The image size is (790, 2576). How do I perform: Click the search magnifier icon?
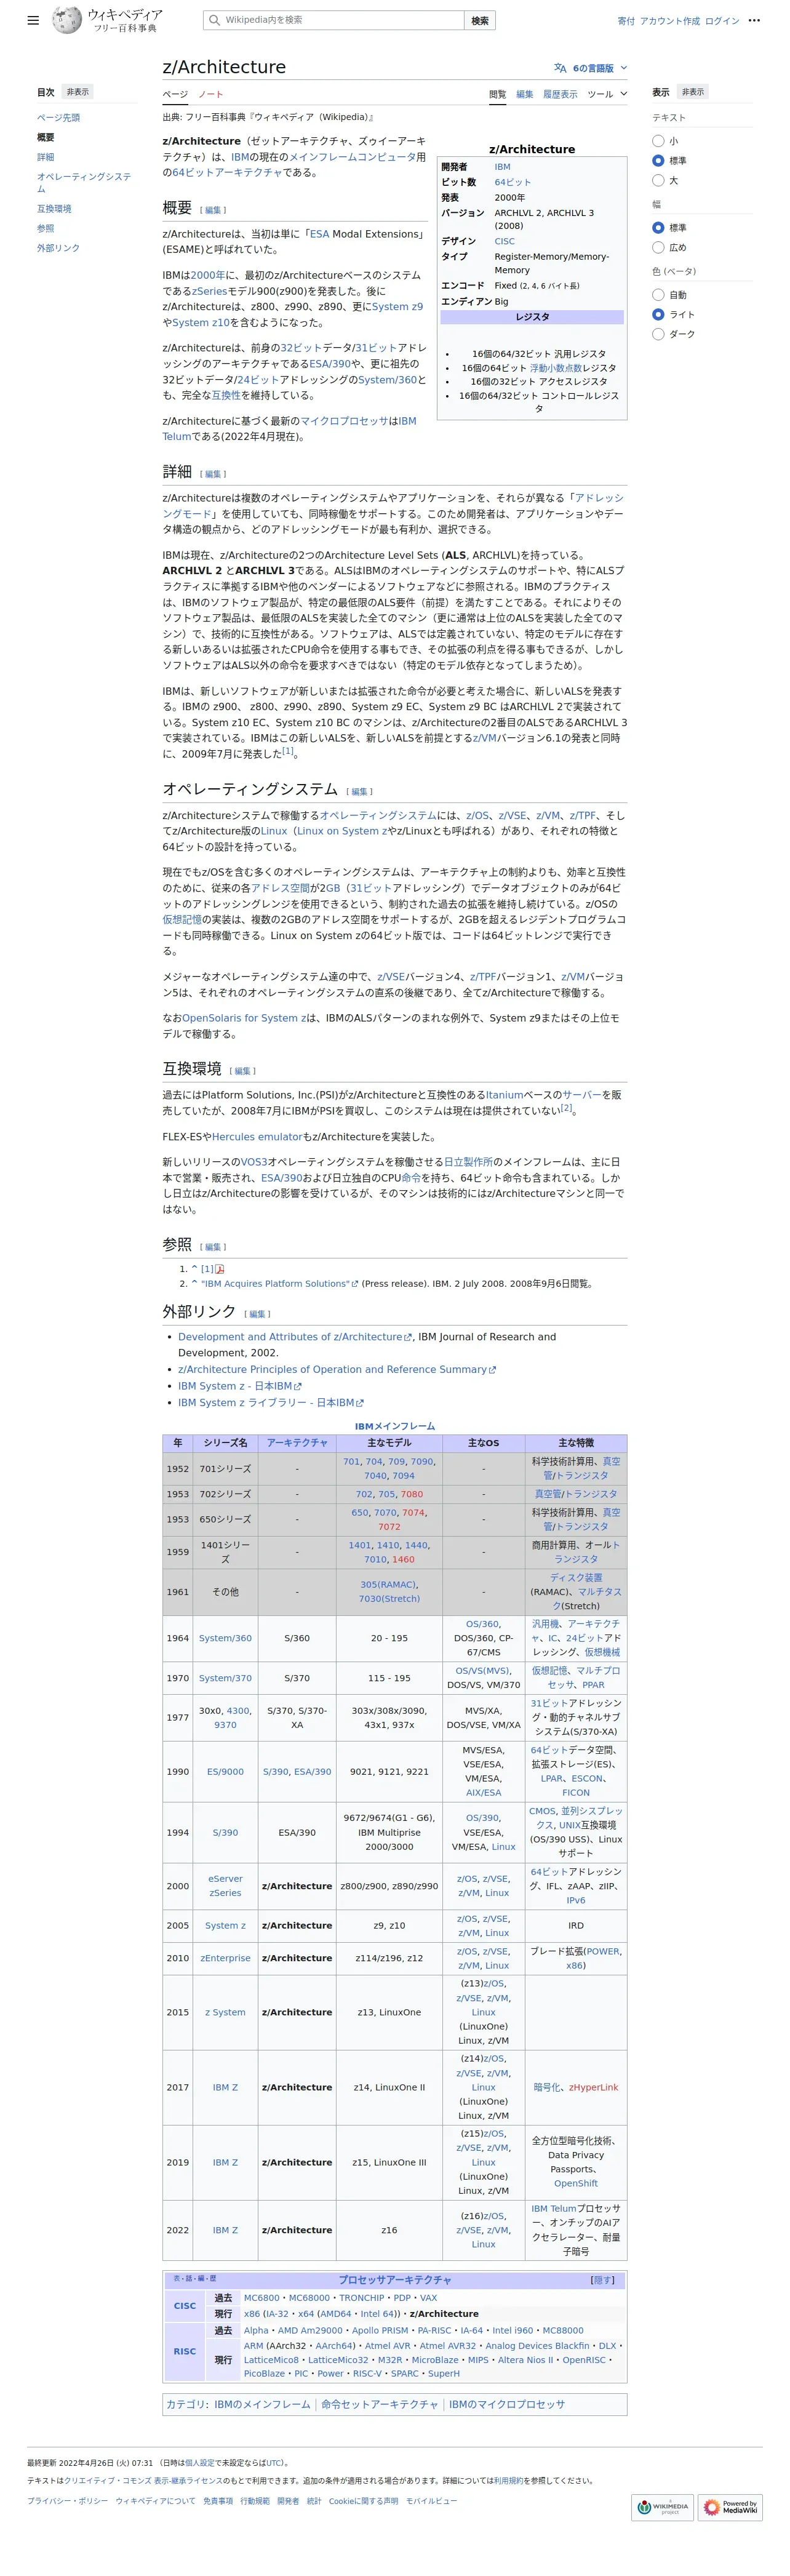[214, 20]
